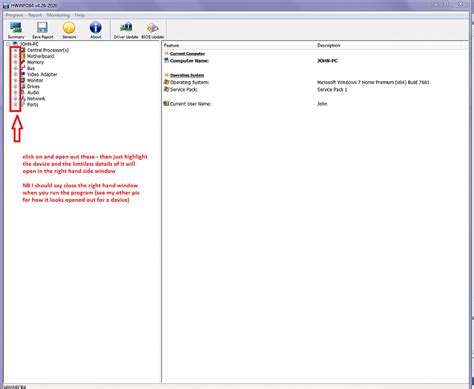Click the Windows flag icon beside Operating System:
The width and height of the screenshot is (474, 389).
click(x=166, y=82)
